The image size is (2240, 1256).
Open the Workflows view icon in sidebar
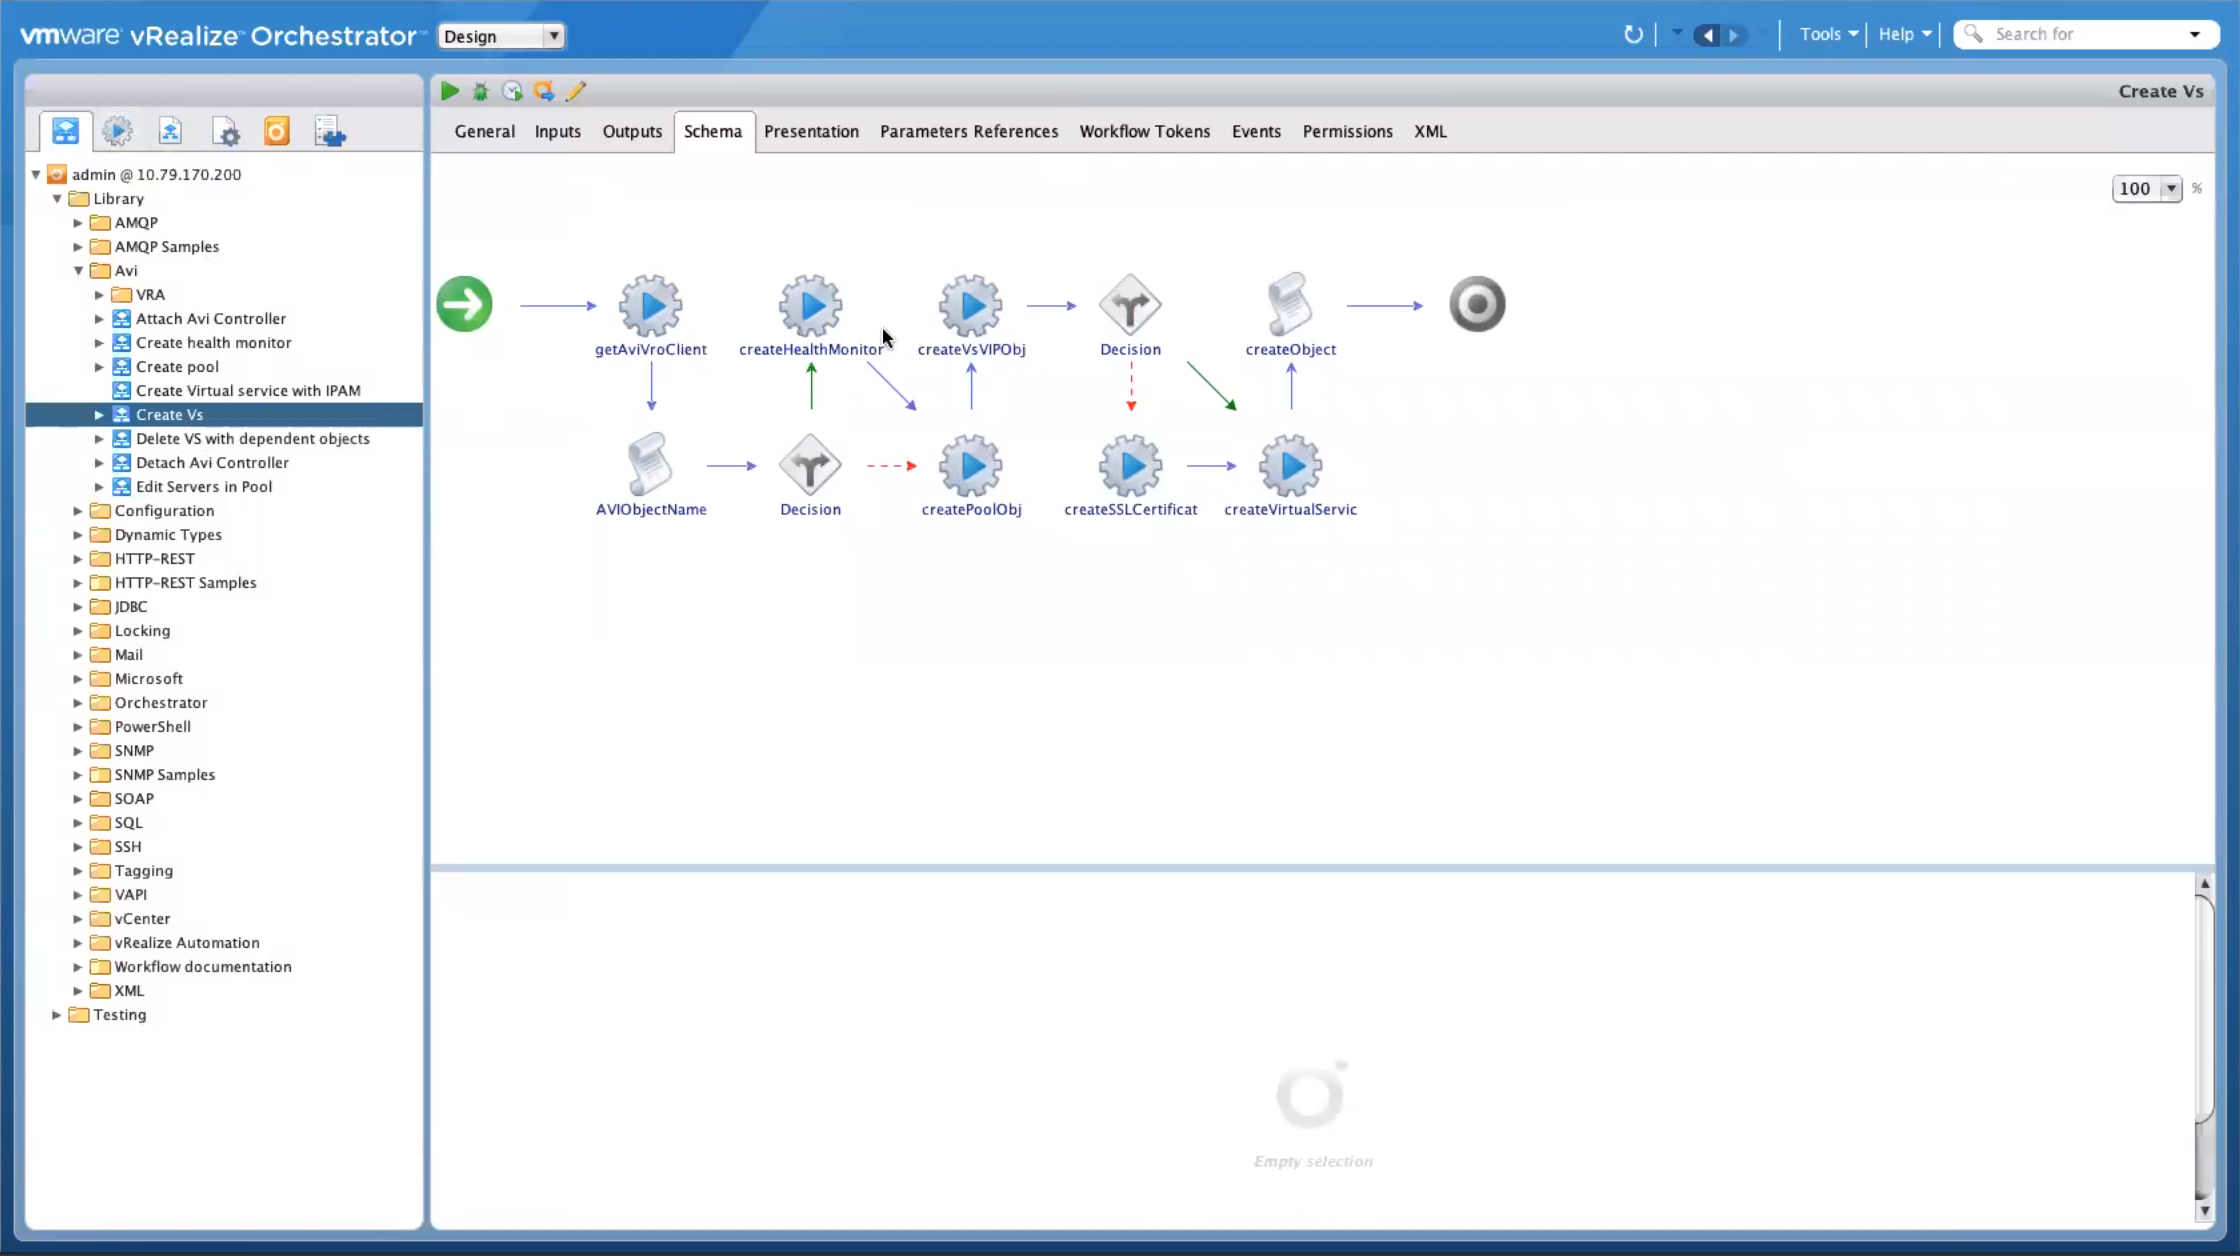click(x=65, y=131)
